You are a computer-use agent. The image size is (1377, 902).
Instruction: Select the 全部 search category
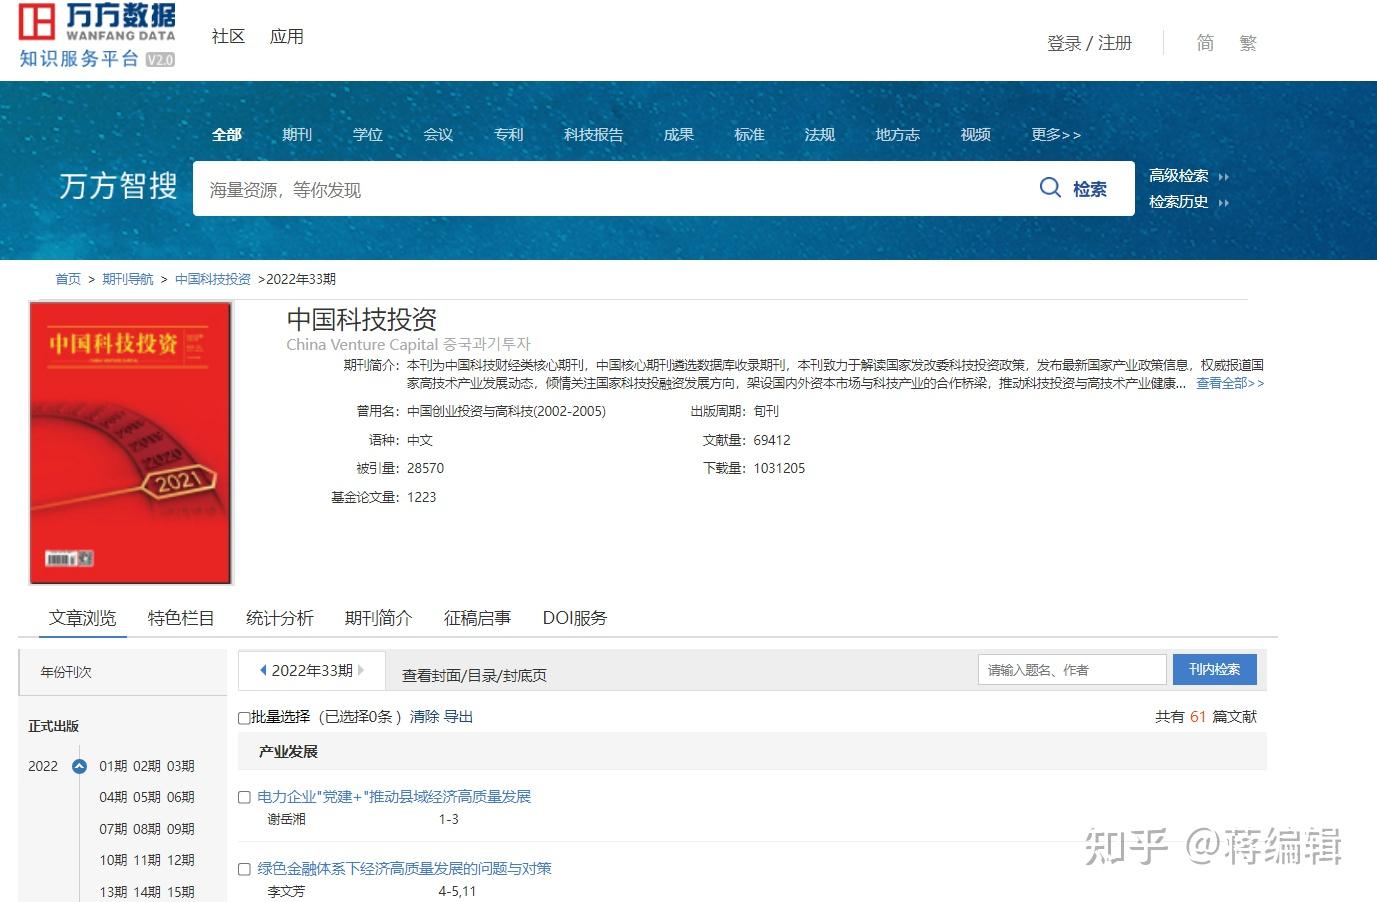tap(227, 134)
